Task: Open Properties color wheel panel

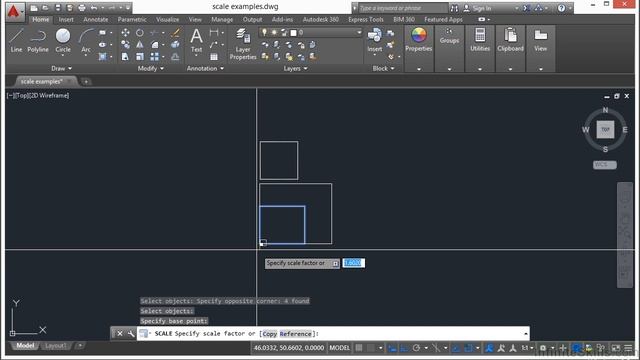Action: (x=418, y=40)
